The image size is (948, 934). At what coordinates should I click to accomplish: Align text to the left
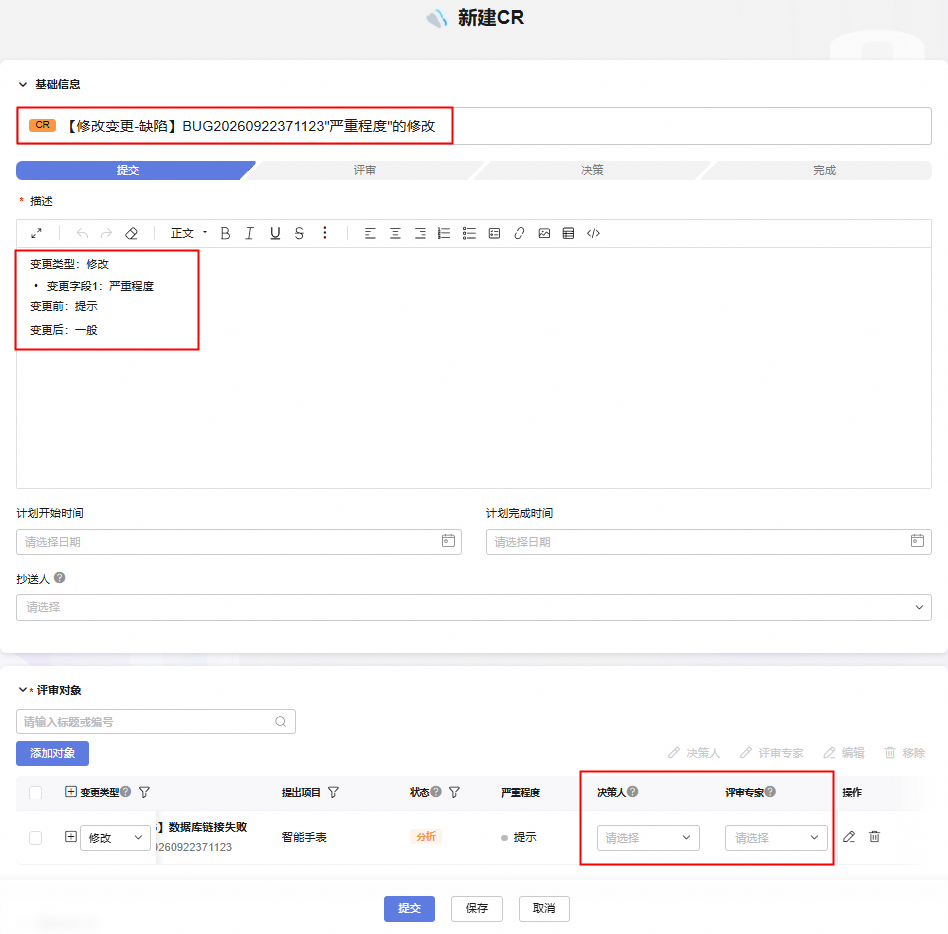(371, 233)
